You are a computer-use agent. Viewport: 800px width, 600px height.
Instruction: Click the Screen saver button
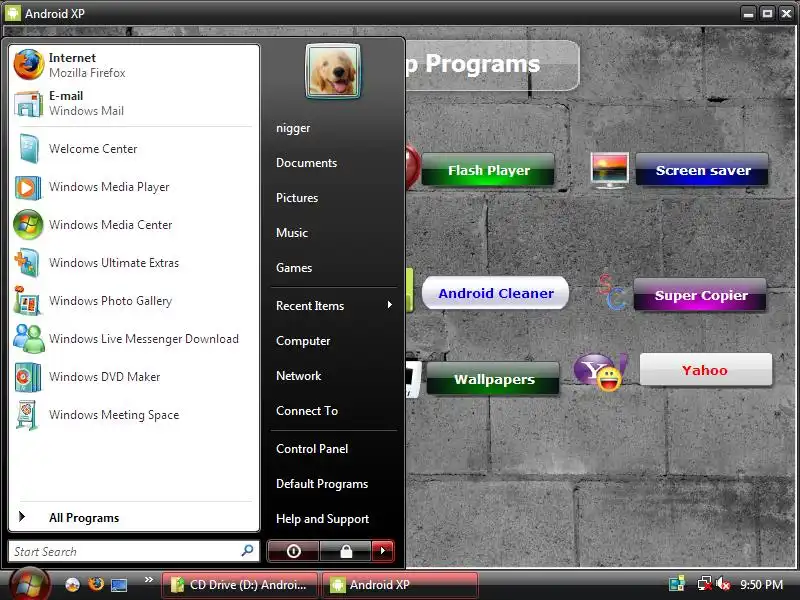click(x=702, y=170)
